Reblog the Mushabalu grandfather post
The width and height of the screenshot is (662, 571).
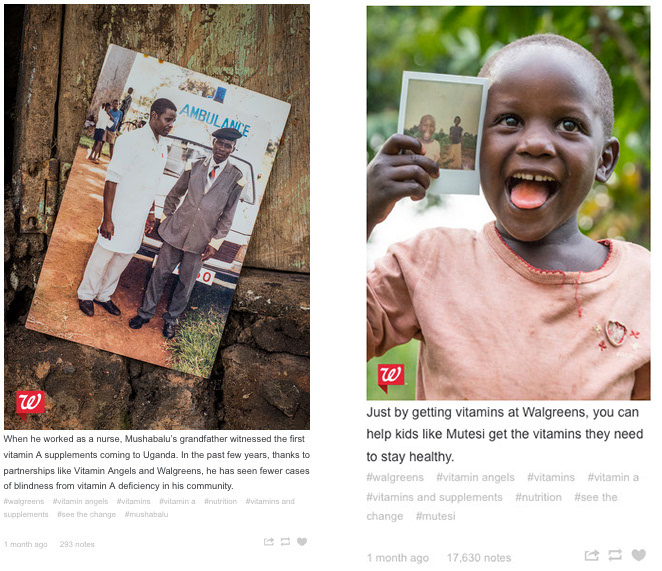(x=285, y=541)
